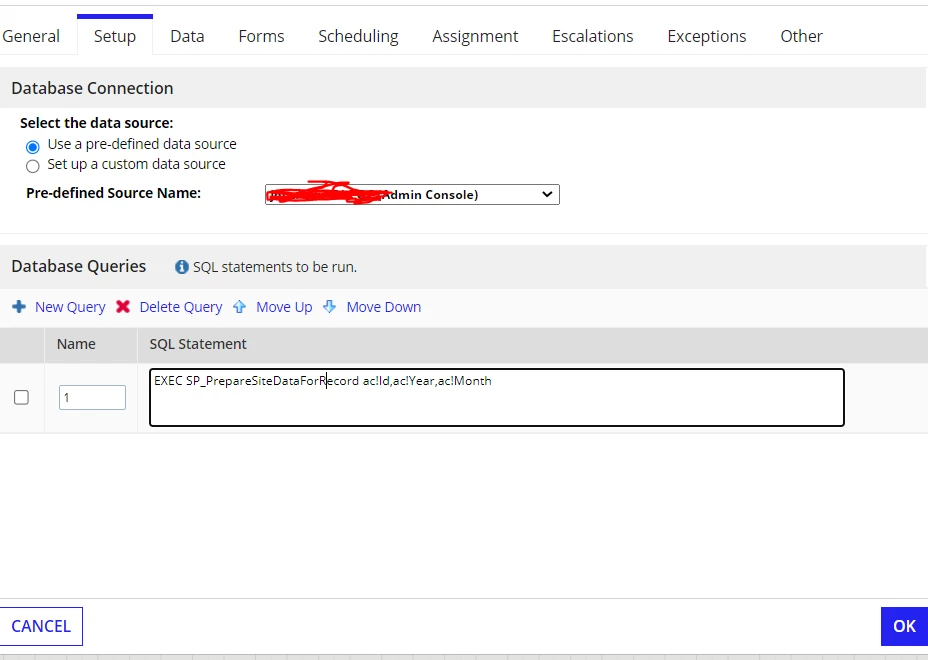Click the blue plus New Query icon
The width and height of the screenshot is (928, 660).
tap(19, 307)
